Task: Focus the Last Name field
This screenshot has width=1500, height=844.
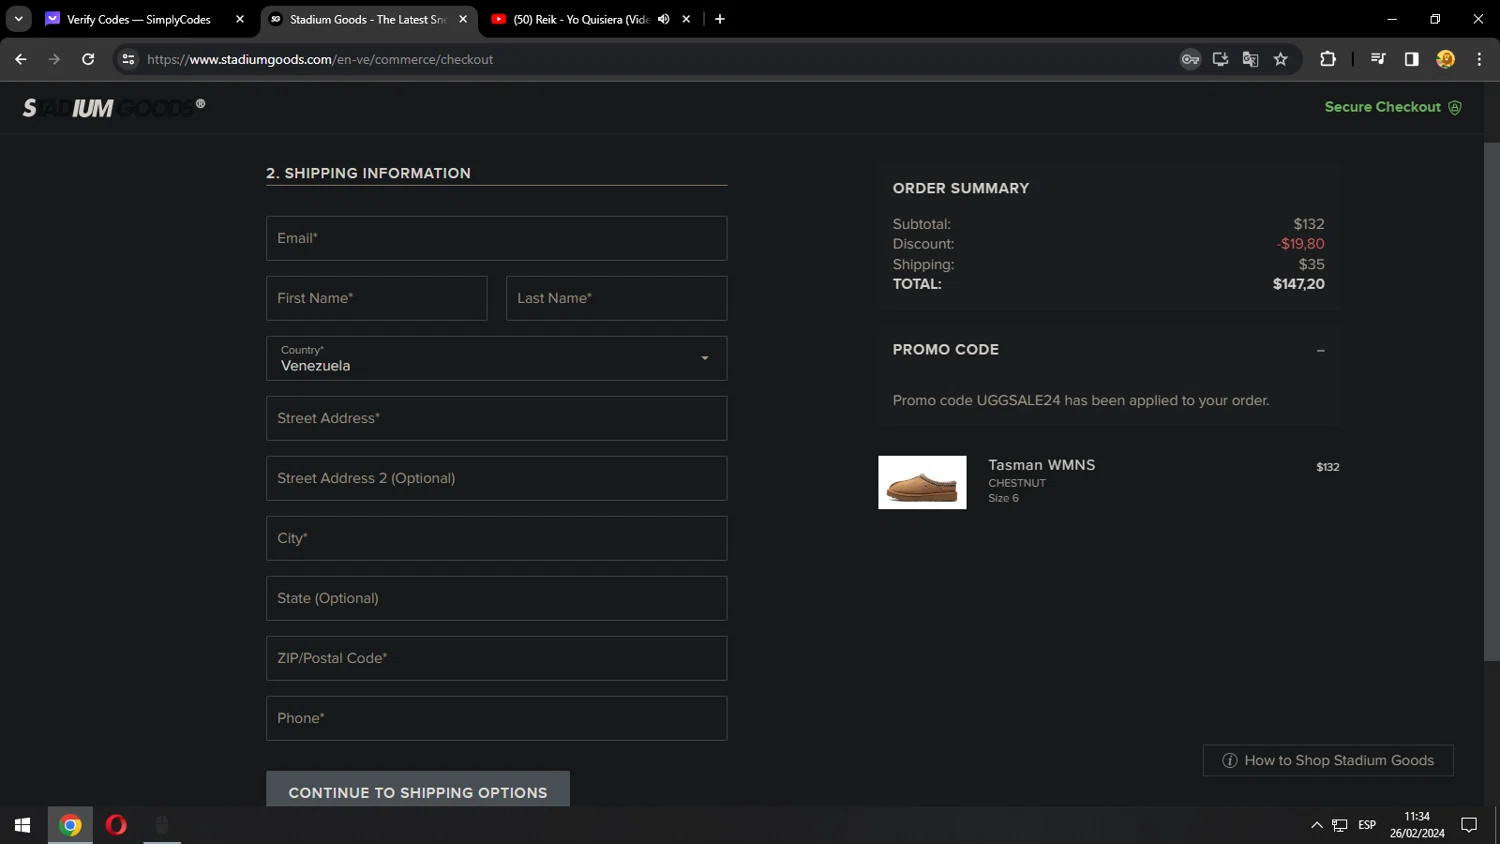Action: tap(616, 298)
